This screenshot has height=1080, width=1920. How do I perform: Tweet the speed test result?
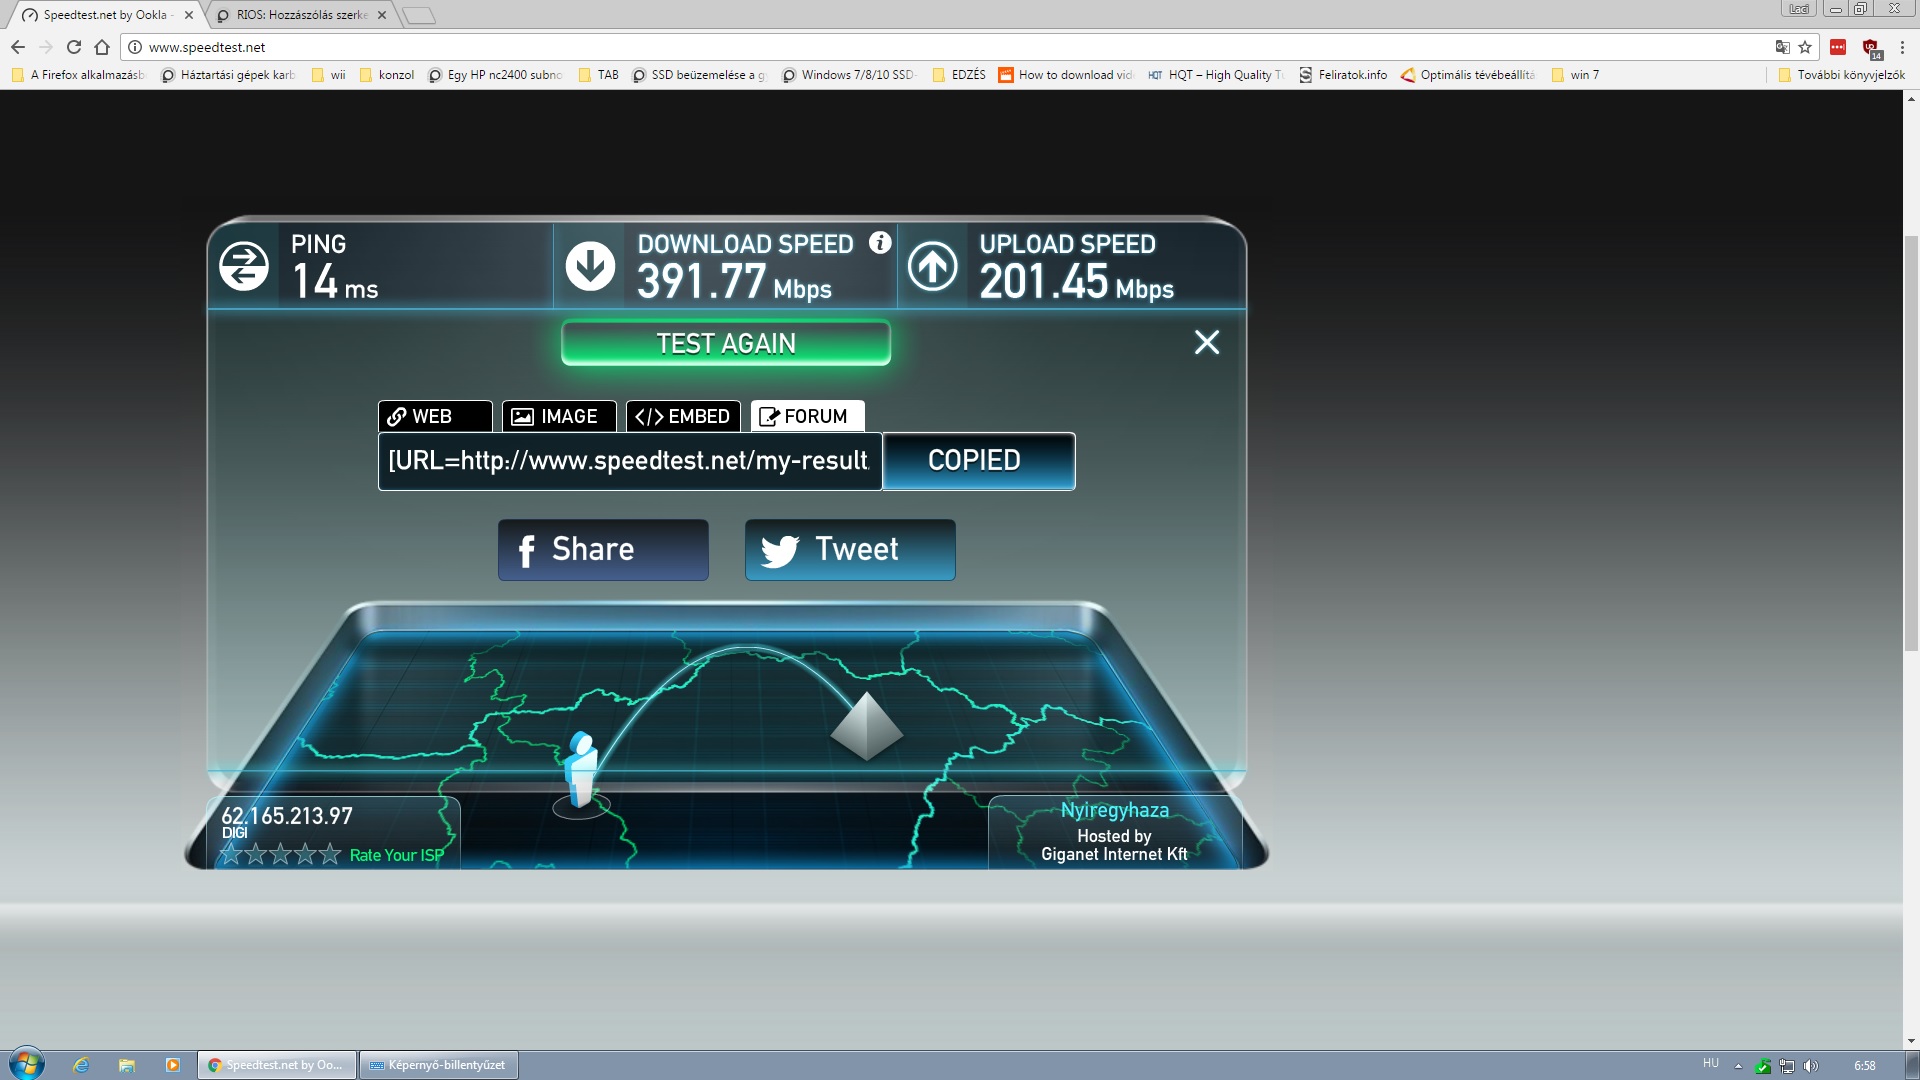pos(850,550)
